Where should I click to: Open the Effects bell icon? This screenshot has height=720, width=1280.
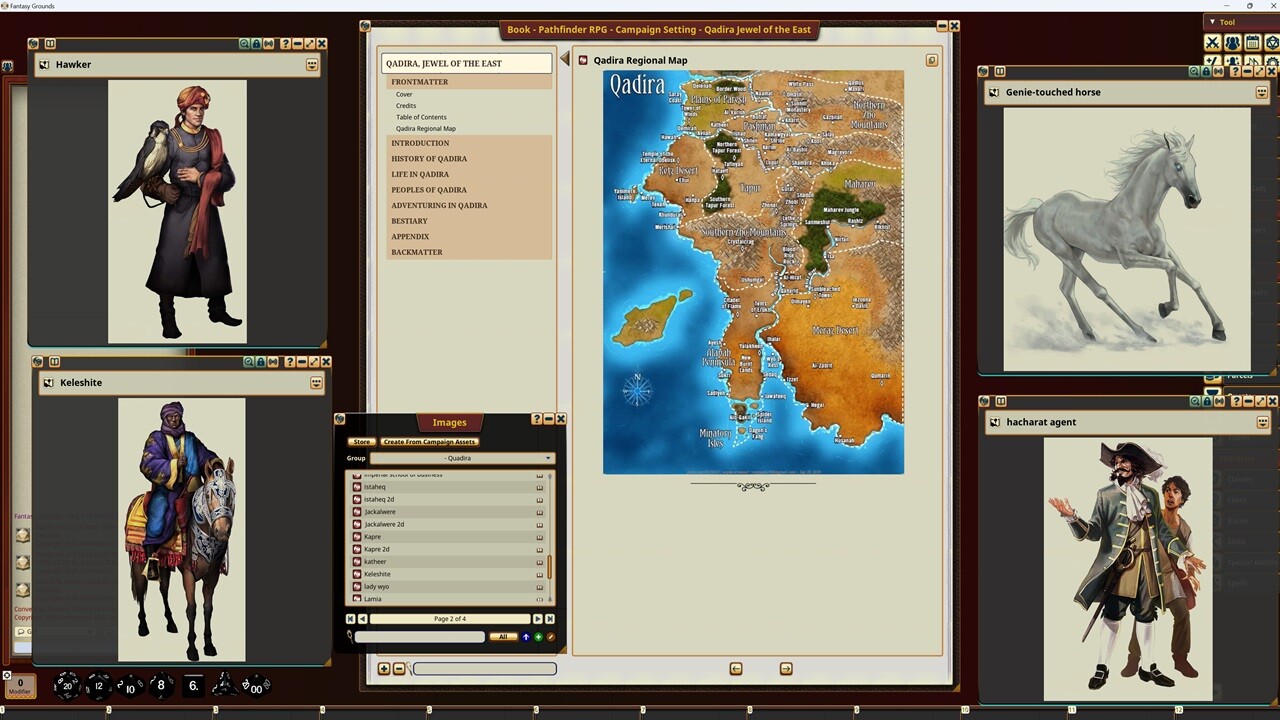coord(1232,61)
